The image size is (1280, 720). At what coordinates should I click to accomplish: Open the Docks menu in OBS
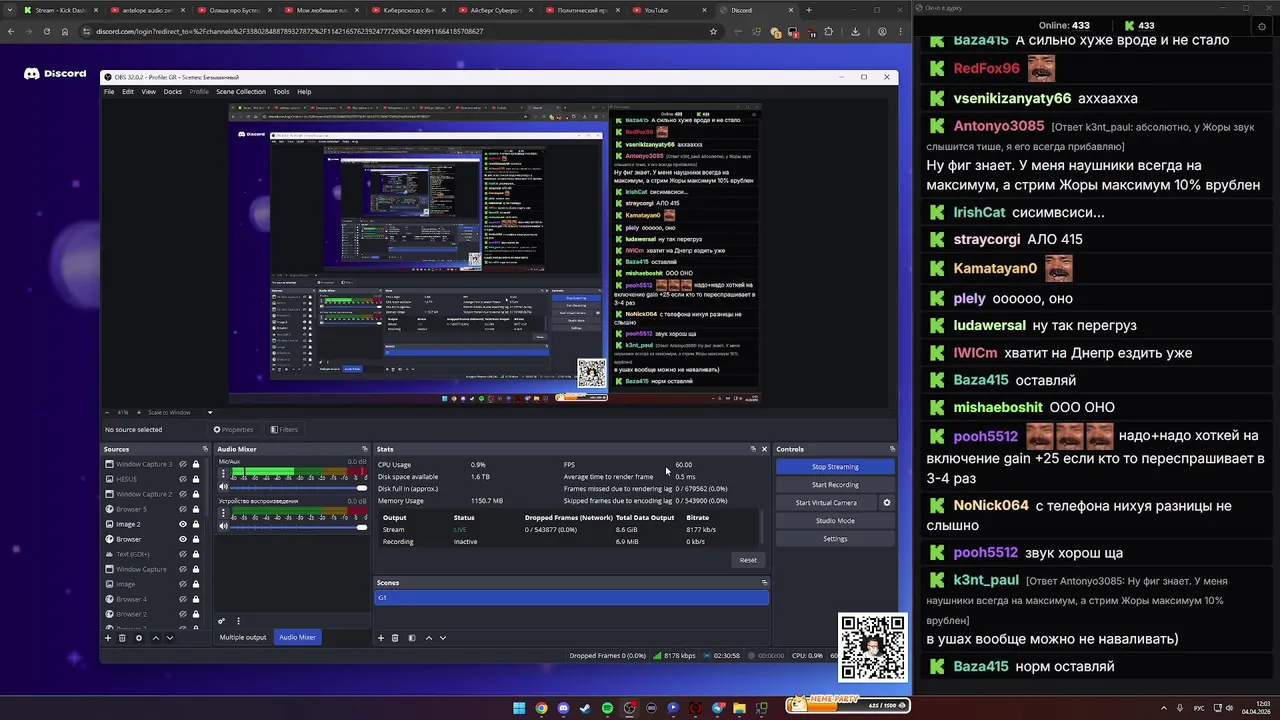pyautogui.click(x=173, y=92)
